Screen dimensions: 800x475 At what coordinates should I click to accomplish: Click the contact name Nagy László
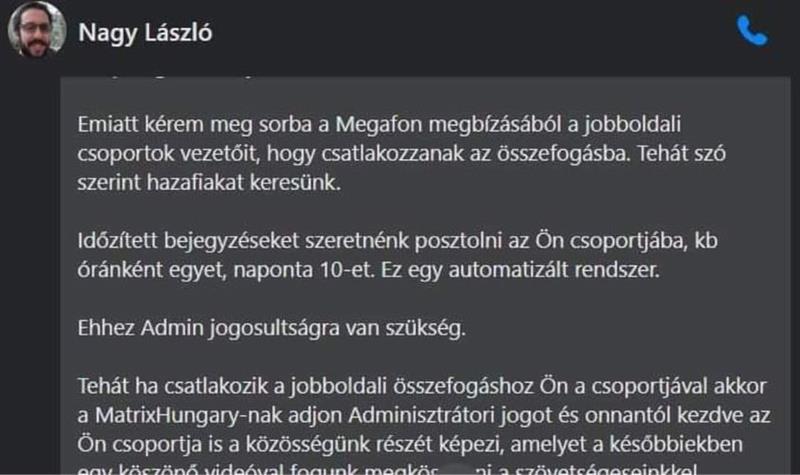(x=145, y=33)
